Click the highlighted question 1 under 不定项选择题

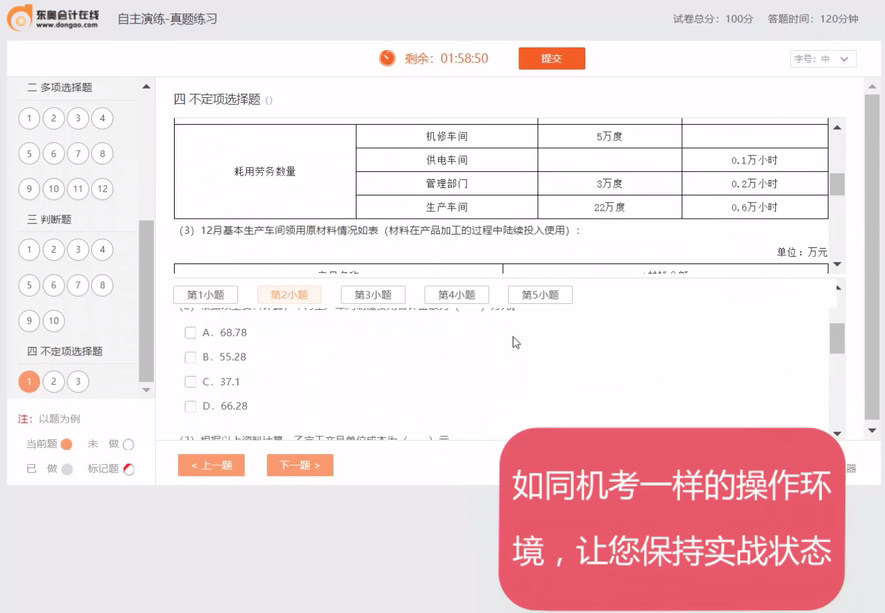pyautogui.click(x=29, y=381)
